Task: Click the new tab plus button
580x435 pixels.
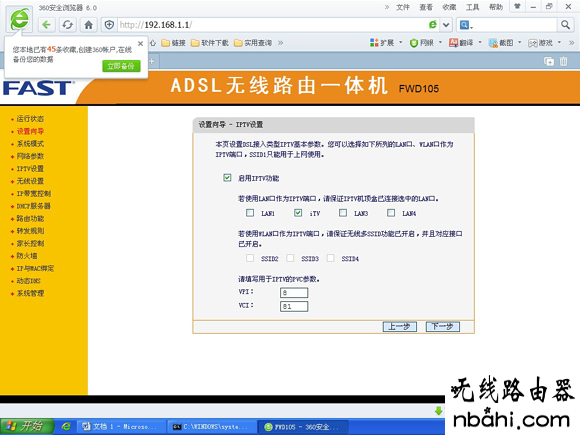Action: (152, 61)
